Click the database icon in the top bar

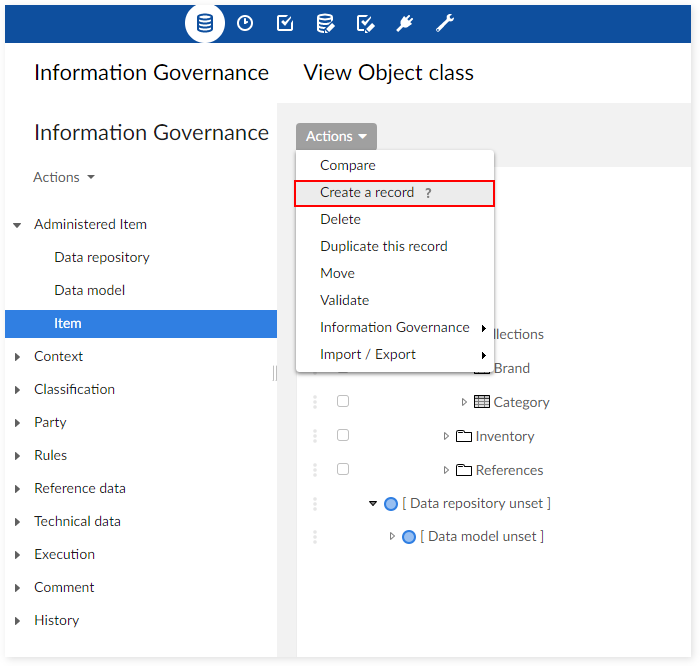tap(205, 23)
